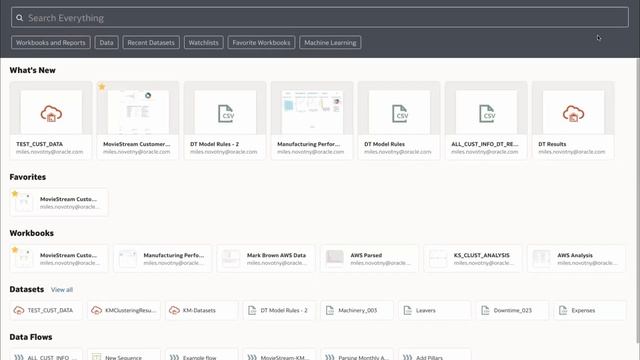Click Machinery_003 dataset name
The width and height of the screenshot is (640, 360).
(358, 310)
